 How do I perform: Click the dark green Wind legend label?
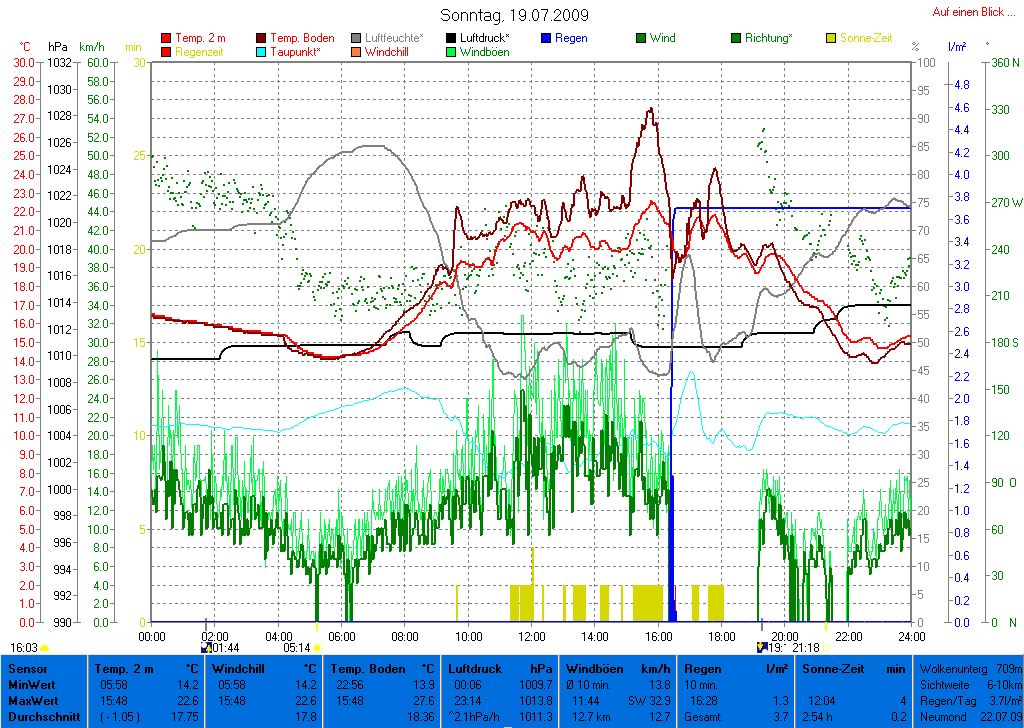tap(662, 38)
